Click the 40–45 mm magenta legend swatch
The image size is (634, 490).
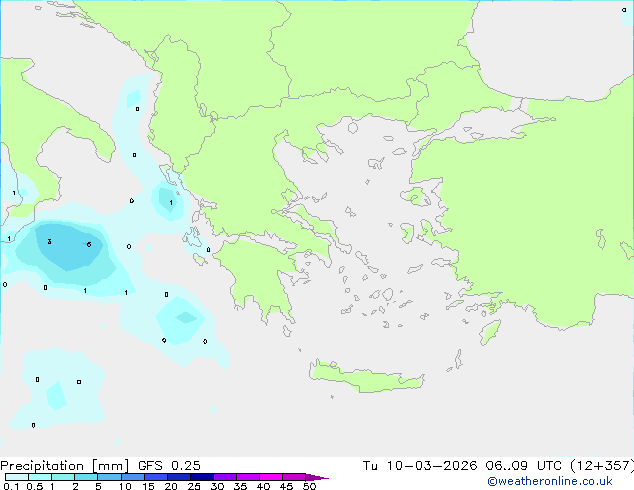tap(271, 477)
